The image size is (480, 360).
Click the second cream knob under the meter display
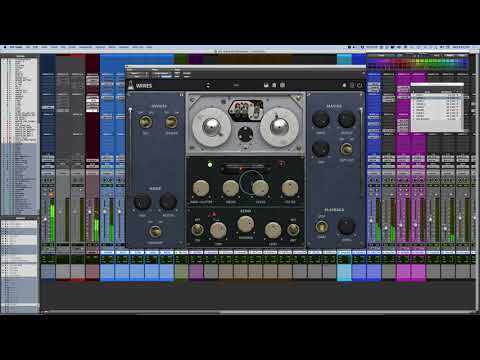[231, 188]
